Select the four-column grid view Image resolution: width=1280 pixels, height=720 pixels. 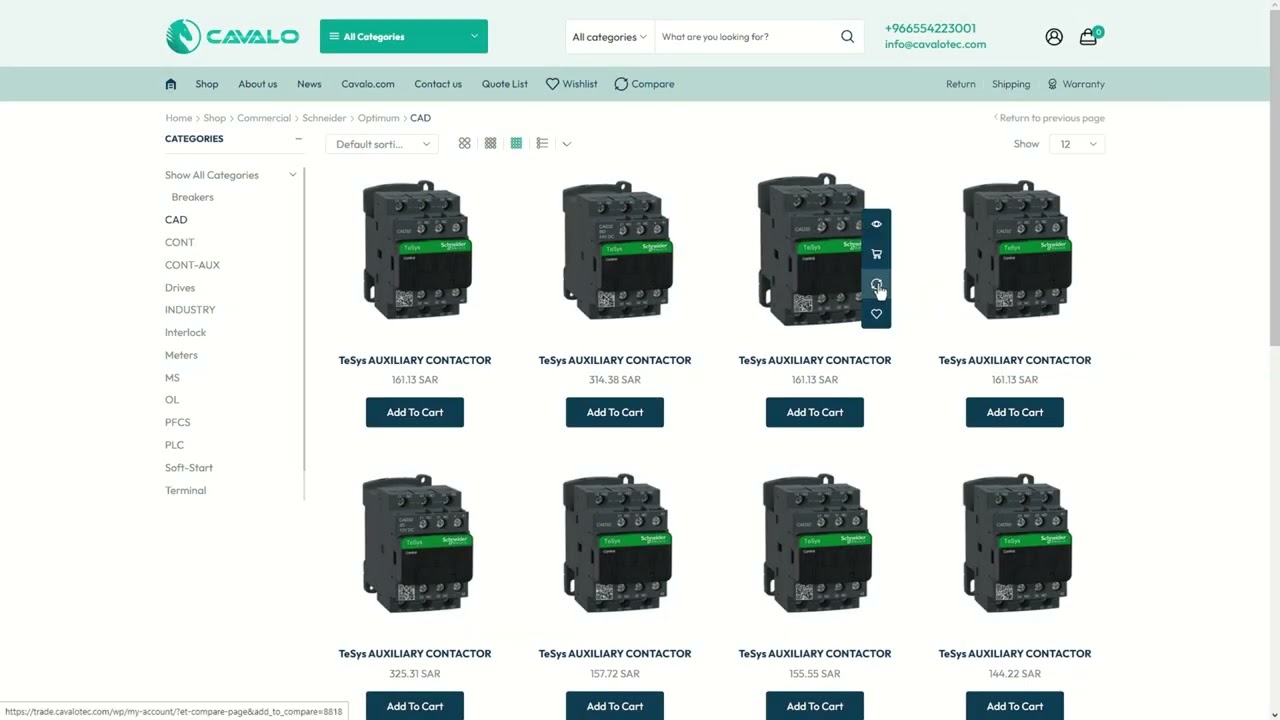pyautogui.click(x=516, y=144)
